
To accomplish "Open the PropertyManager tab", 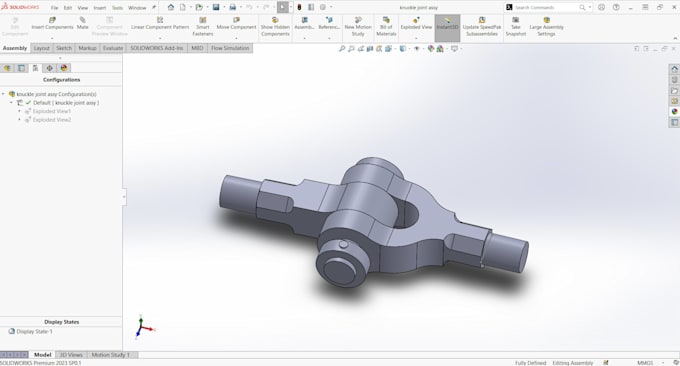I will pyautogui.click(x=21, y=68).
